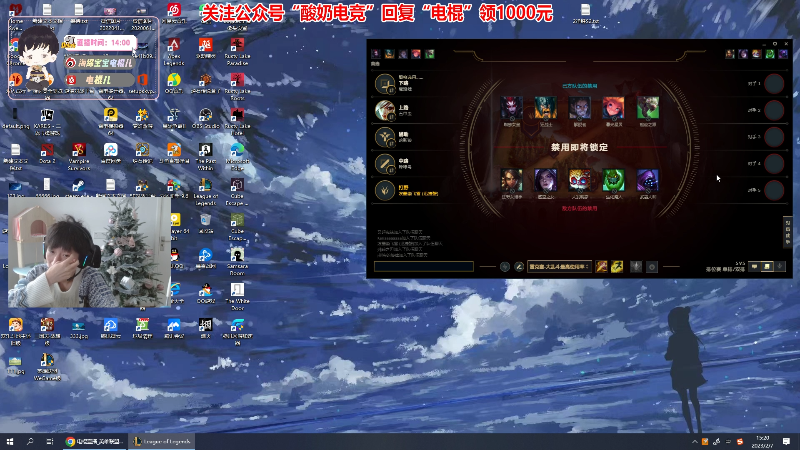Click the bottom lane role slot icon
This screenshot has height=450, width=800.
click(x=385, y=84)
